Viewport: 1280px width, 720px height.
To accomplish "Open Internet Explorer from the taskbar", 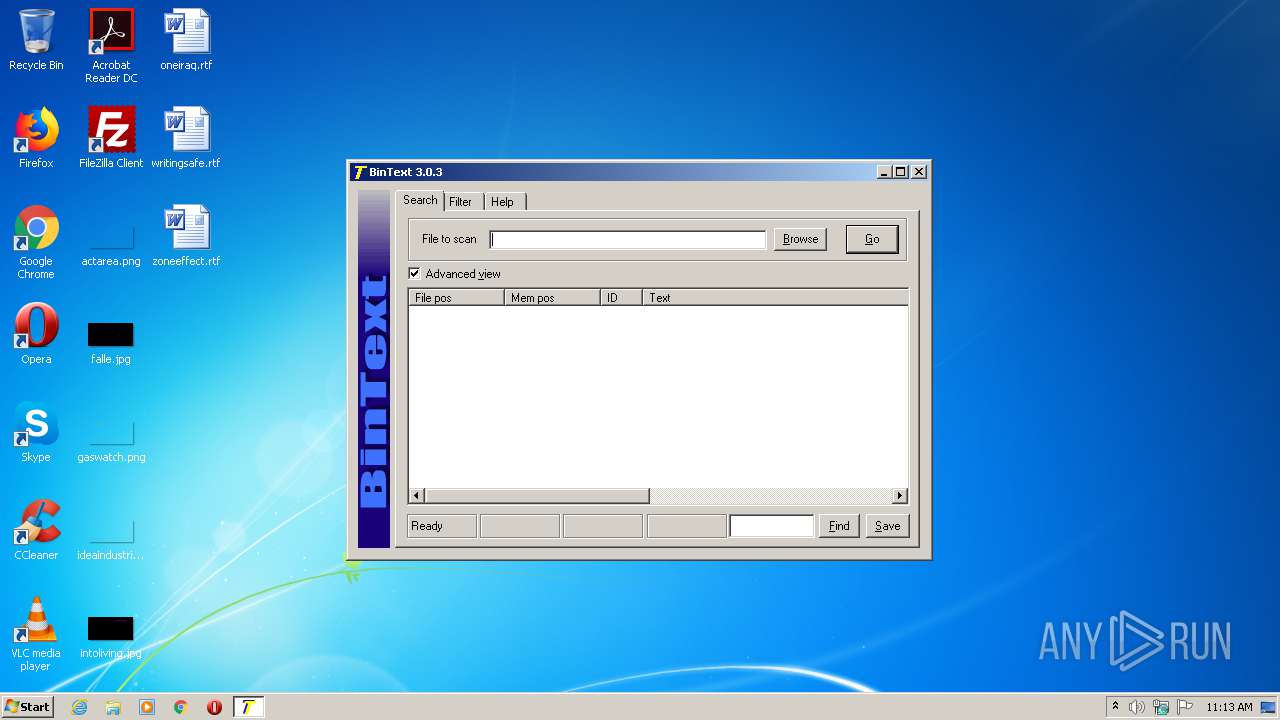I will (x=80, y=707).
